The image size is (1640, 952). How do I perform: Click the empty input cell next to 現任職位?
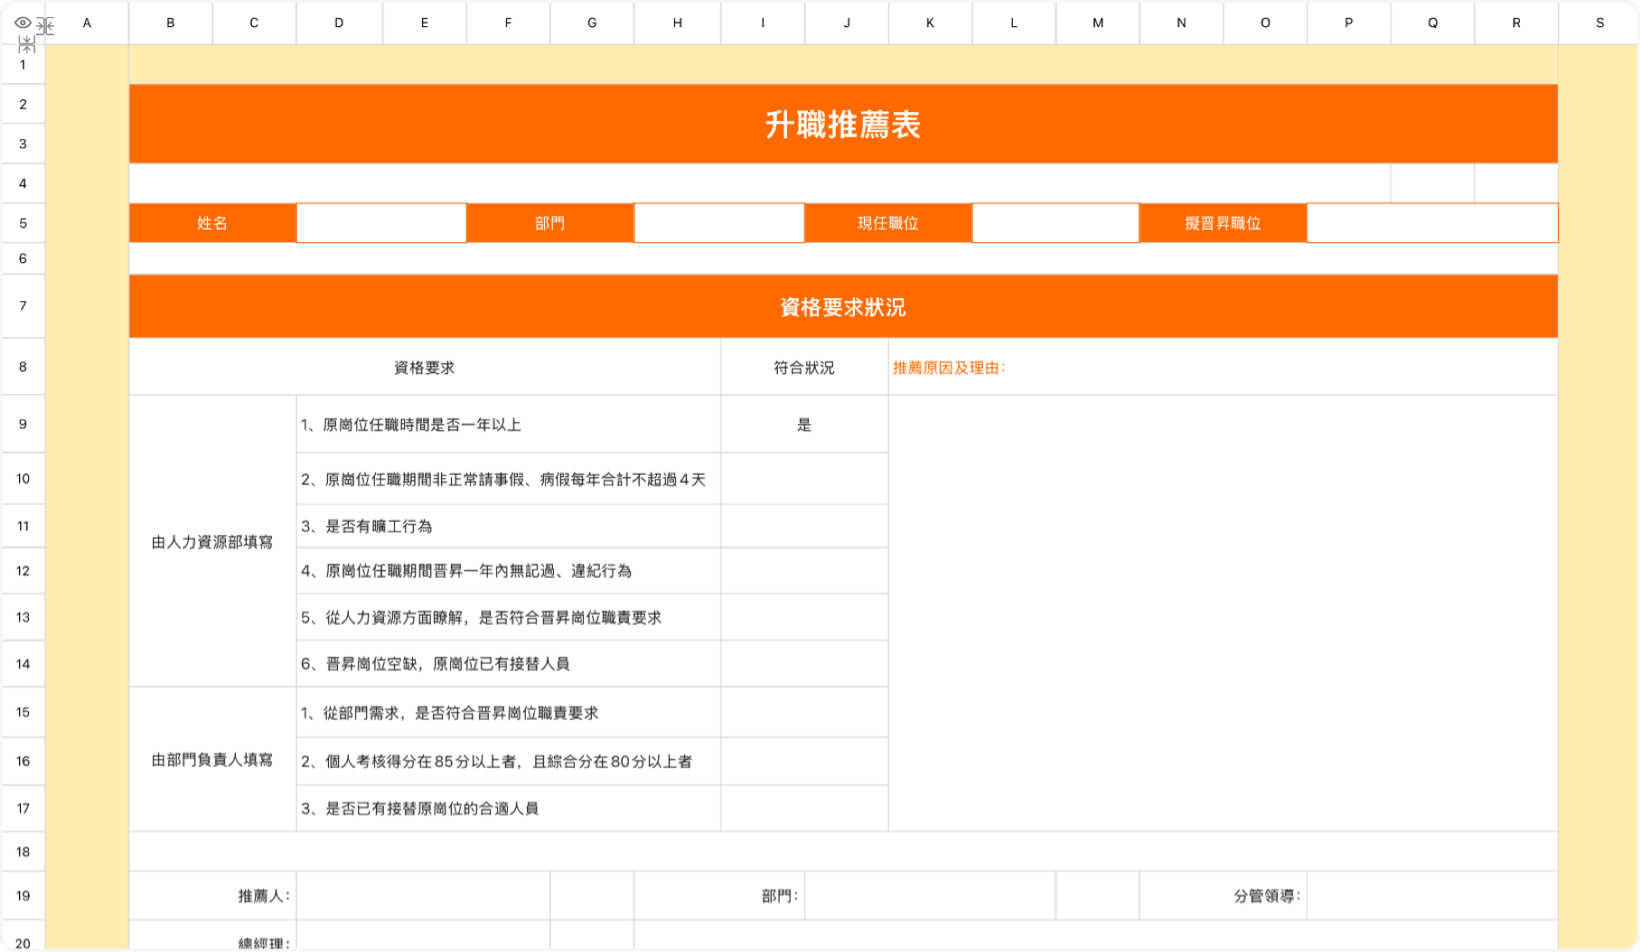[x=1056, y=223]
